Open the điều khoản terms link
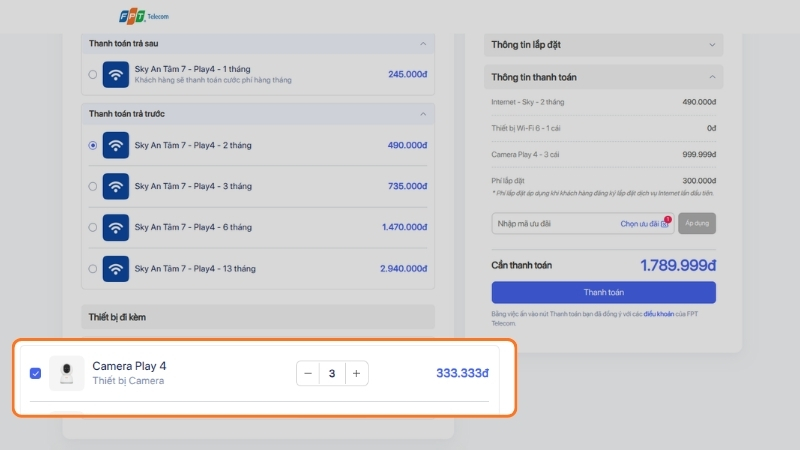The height and width of the screenshot is (450, 800). pyautogui.click(x=659, y=314)
